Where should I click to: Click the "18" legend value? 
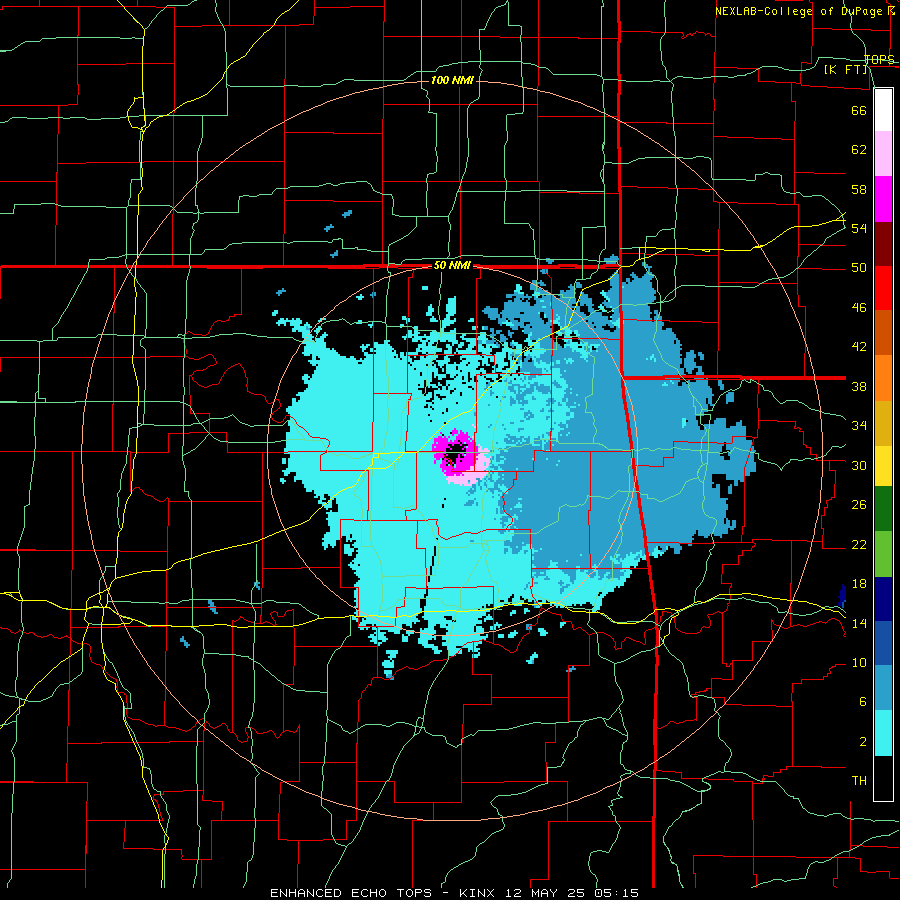click(859, 584)
